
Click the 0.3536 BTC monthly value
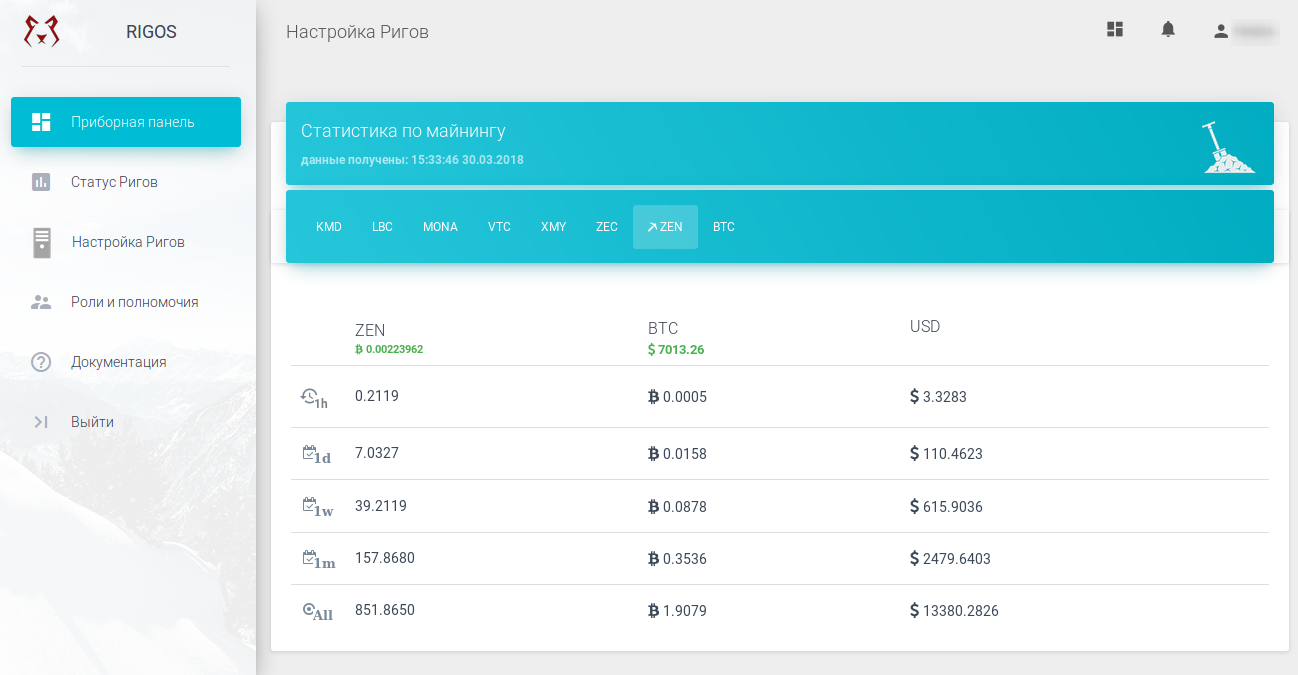[677, 559]
